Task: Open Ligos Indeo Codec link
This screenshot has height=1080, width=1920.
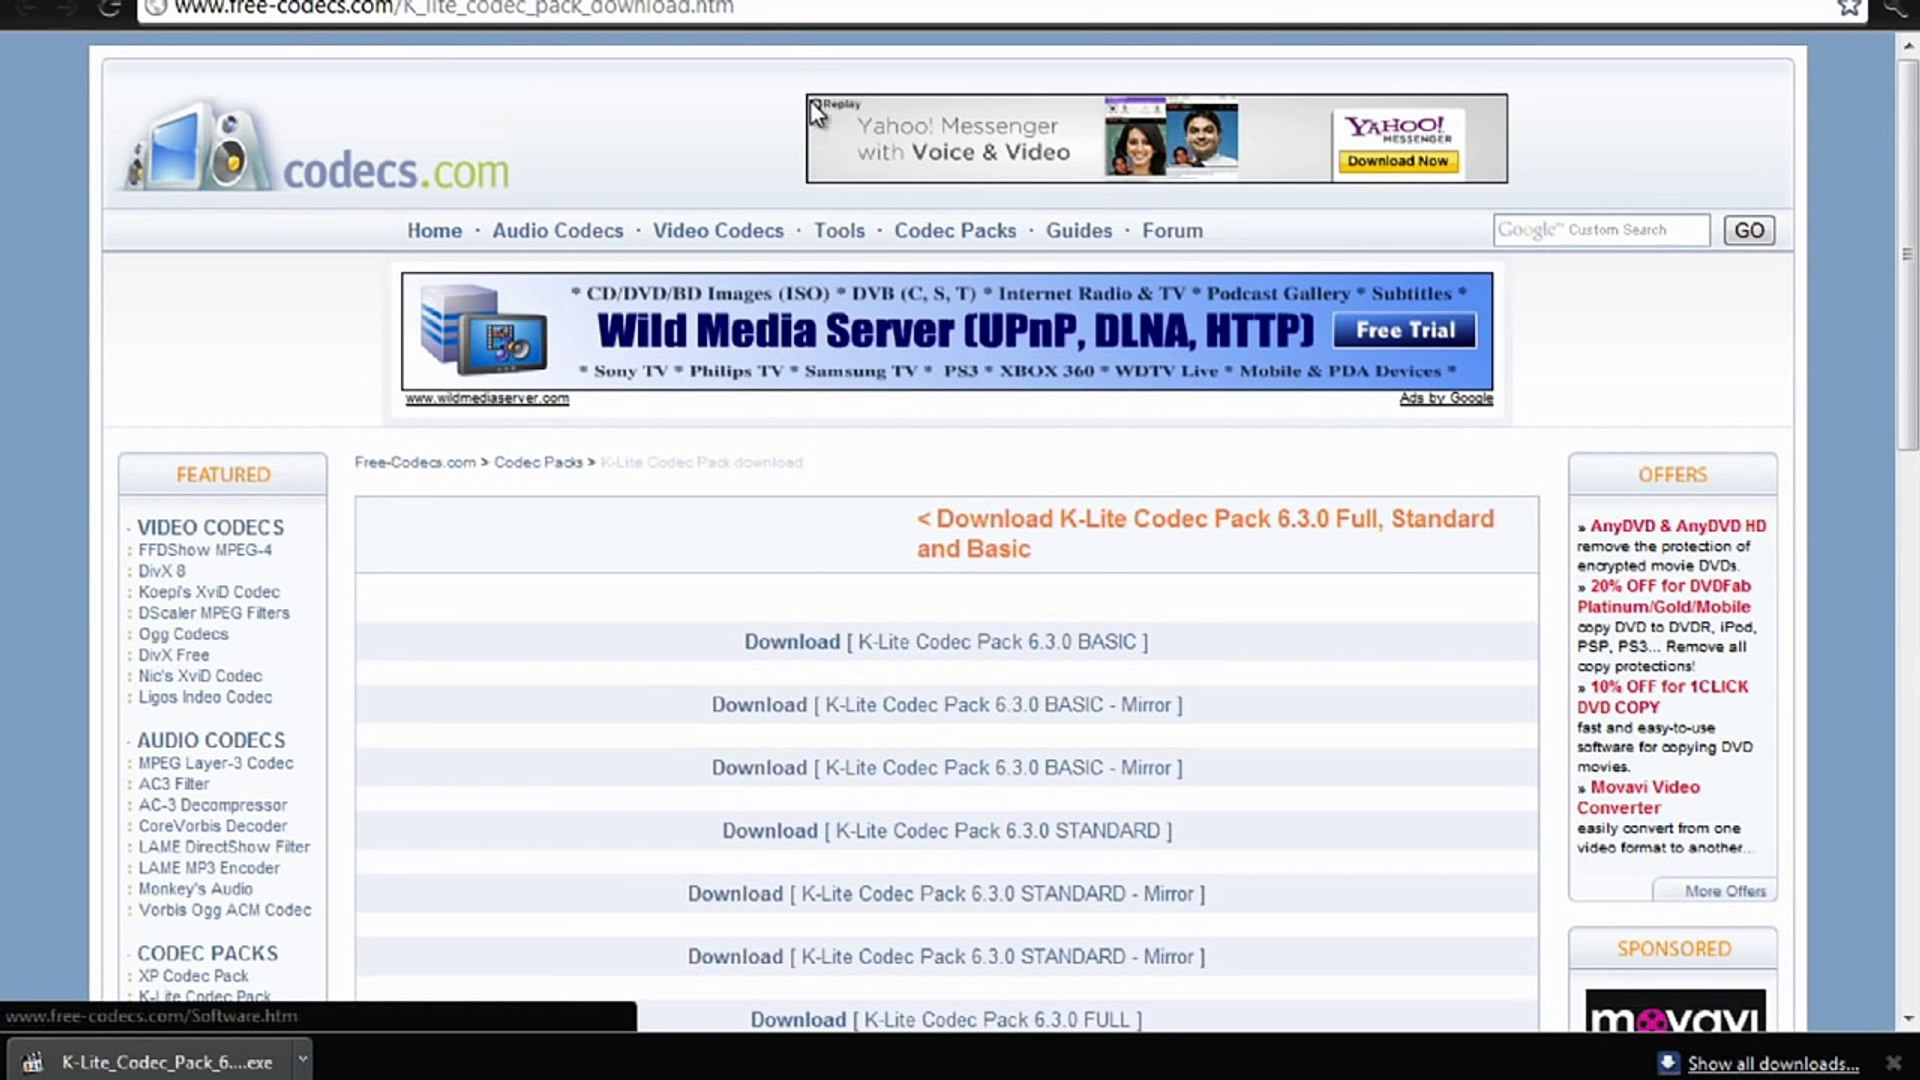Action: pyautogui.click(x=205, y=697)
